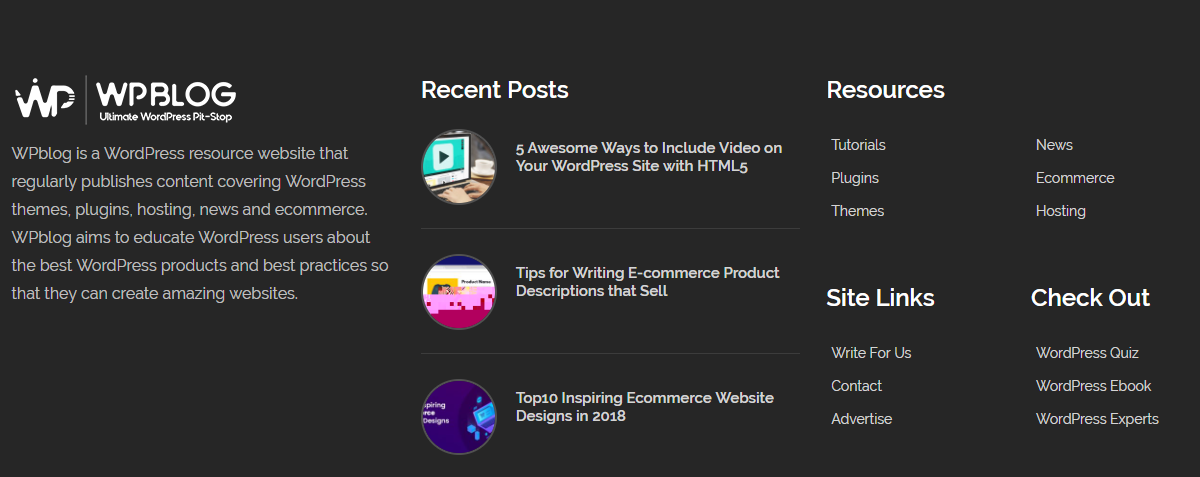Screen dimensions: 1200x477
Task: Open the Ecommerce designs post thumbnail
Action: pyautogui.click(x=458, y=417)
